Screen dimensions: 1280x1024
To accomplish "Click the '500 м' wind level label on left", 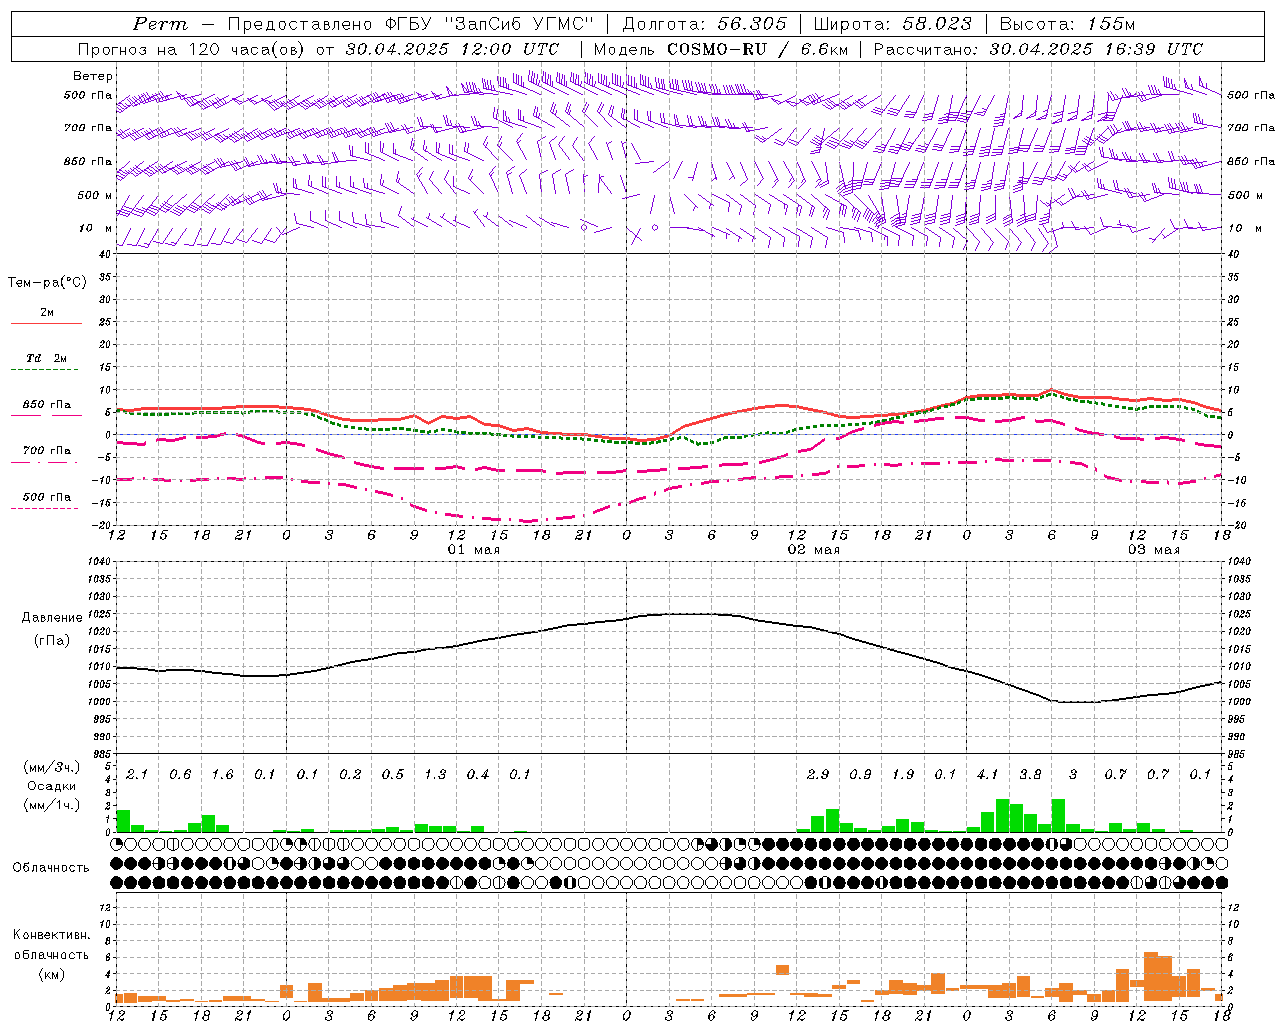I will tap(95, 195).
